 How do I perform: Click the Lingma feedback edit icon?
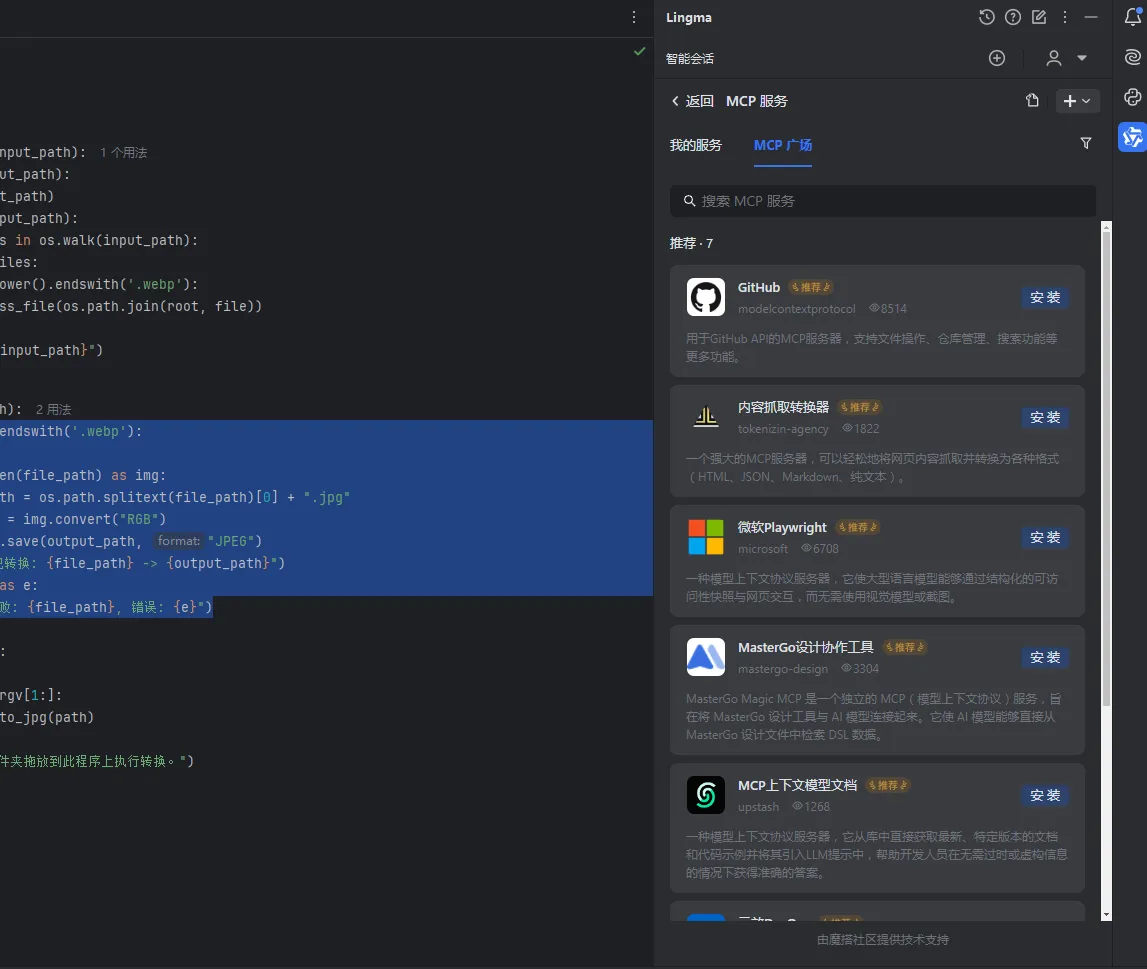click(x=1039, y=17)
